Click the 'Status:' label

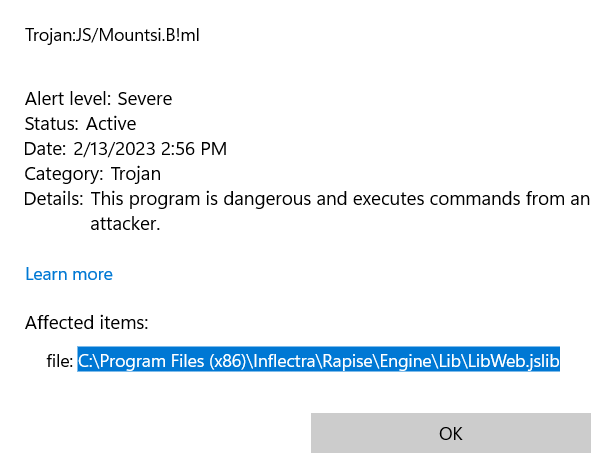[x=52, y=124]
